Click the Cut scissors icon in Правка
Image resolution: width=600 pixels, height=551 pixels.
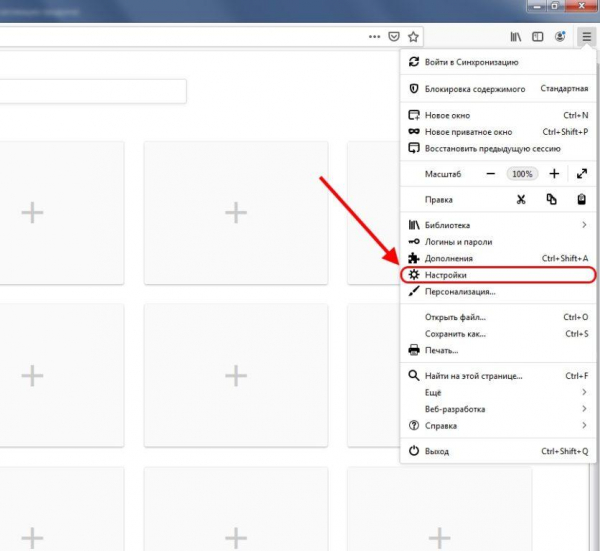(x=521, y=199)
